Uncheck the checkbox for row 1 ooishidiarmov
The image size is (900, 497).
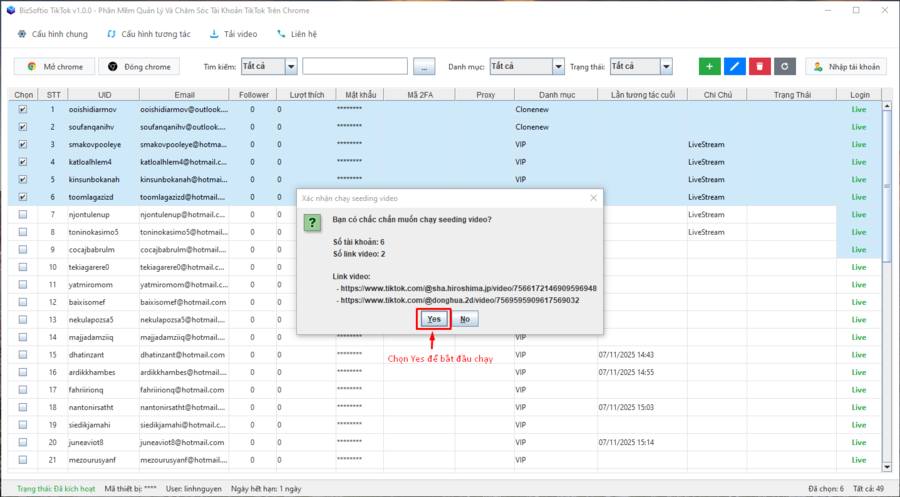click(x=23, y=110)
